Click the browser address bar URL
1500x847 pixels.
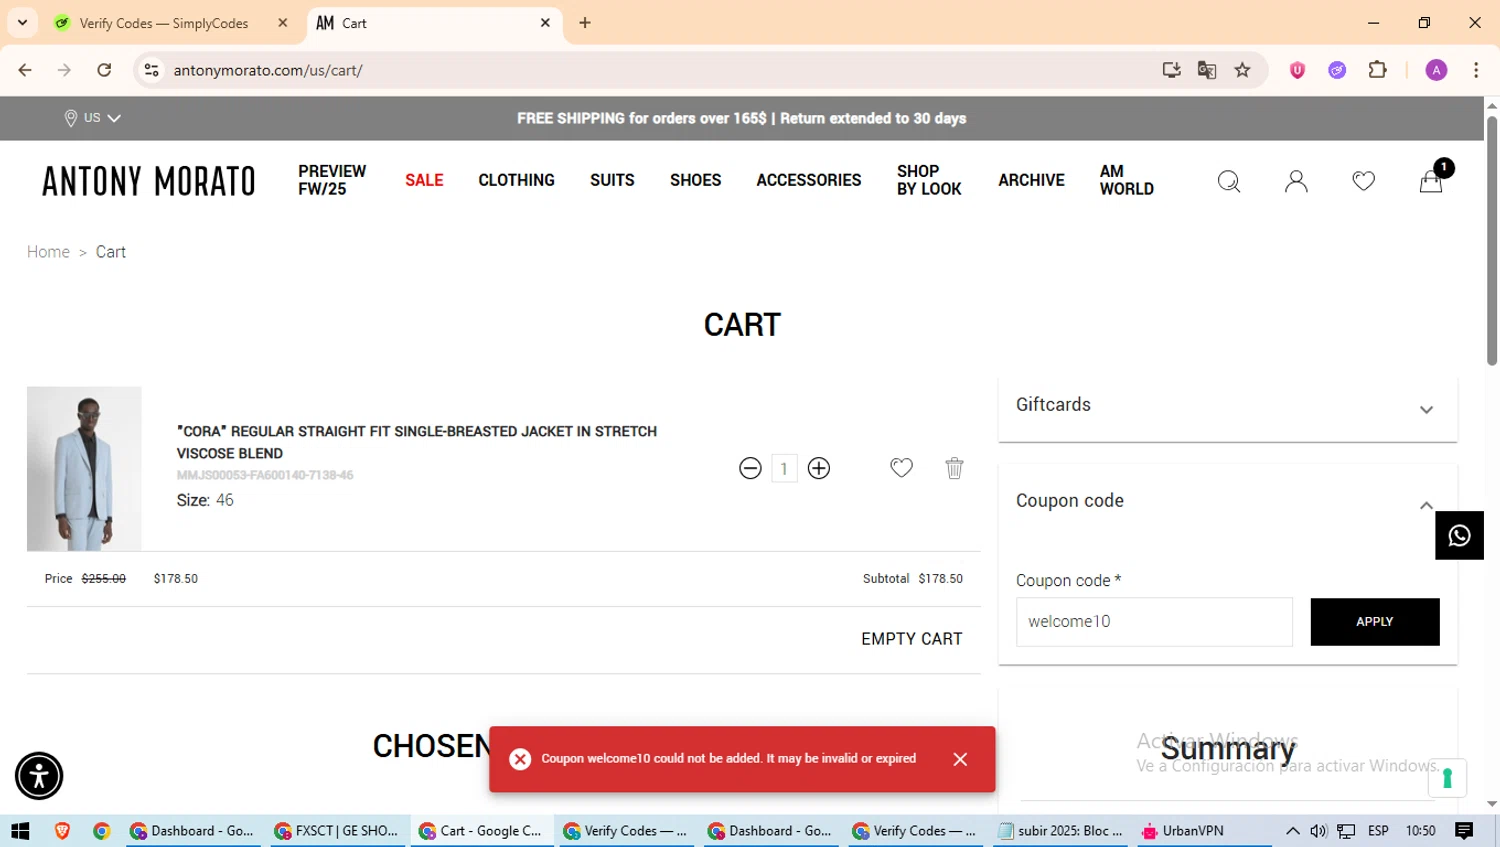[x=268, y=70]
